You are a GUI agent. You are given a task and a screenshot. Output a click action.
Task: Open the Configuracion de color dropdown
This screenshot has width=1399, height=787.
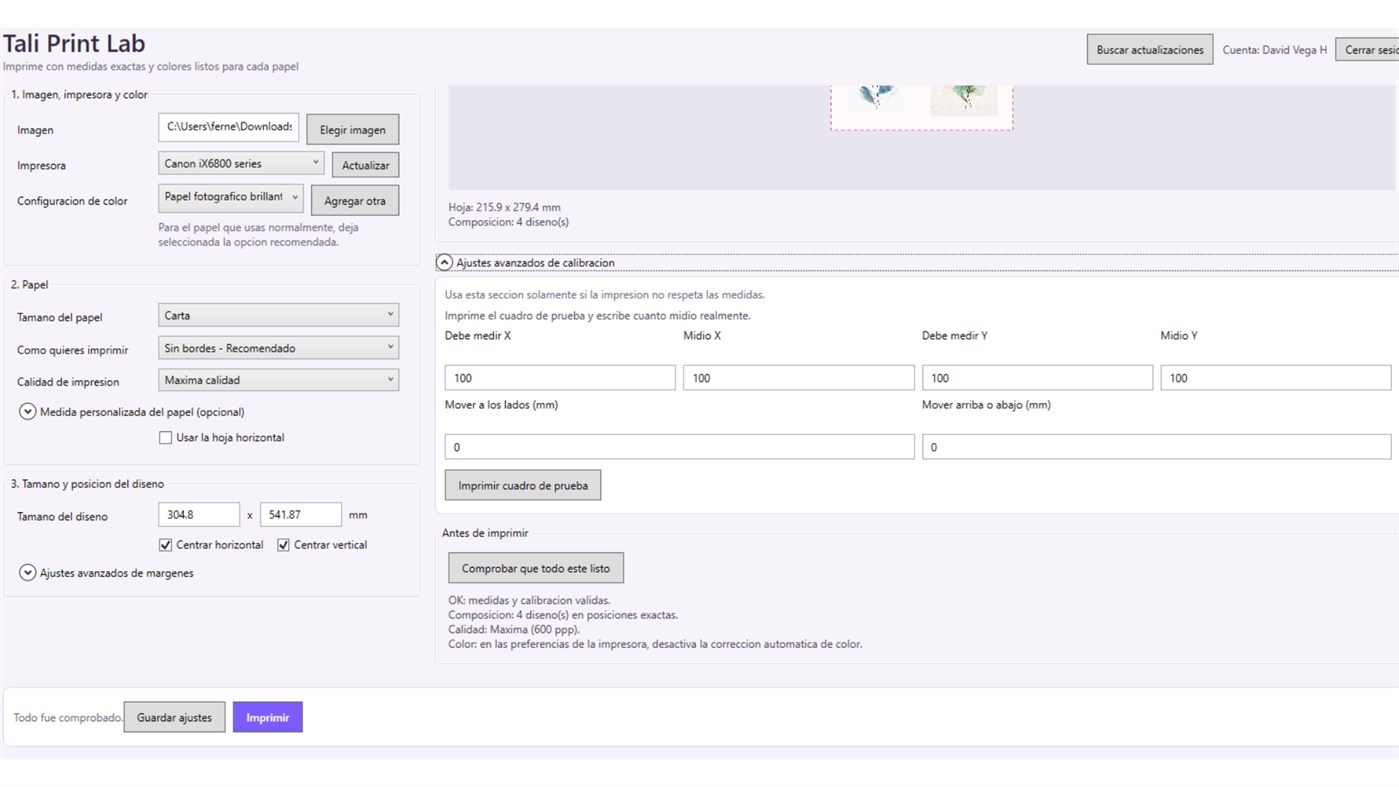click(x=230, y=198)
